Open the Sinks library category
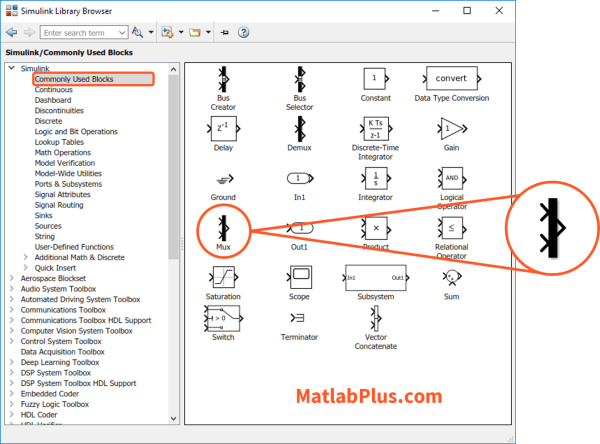This screenshot has height=444, width=600. click(46, 215)
